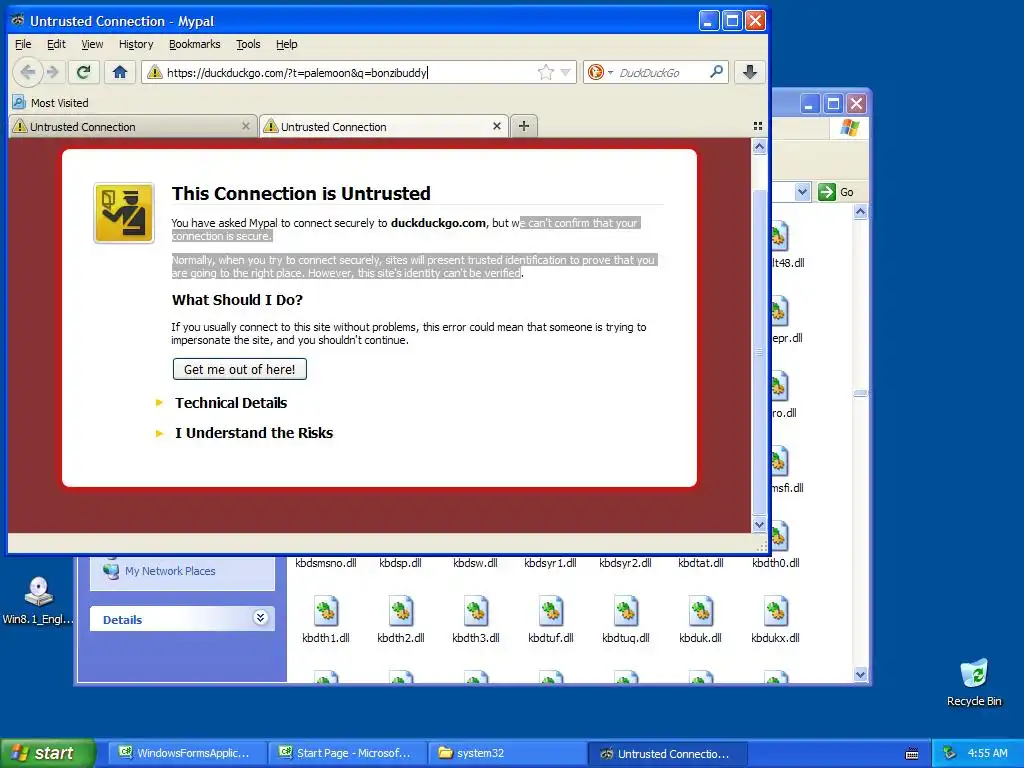Click the Explorer file list scroll-down arrow
The height and width of the screenshot is (768, 1024).
click(x=861, y=675)
